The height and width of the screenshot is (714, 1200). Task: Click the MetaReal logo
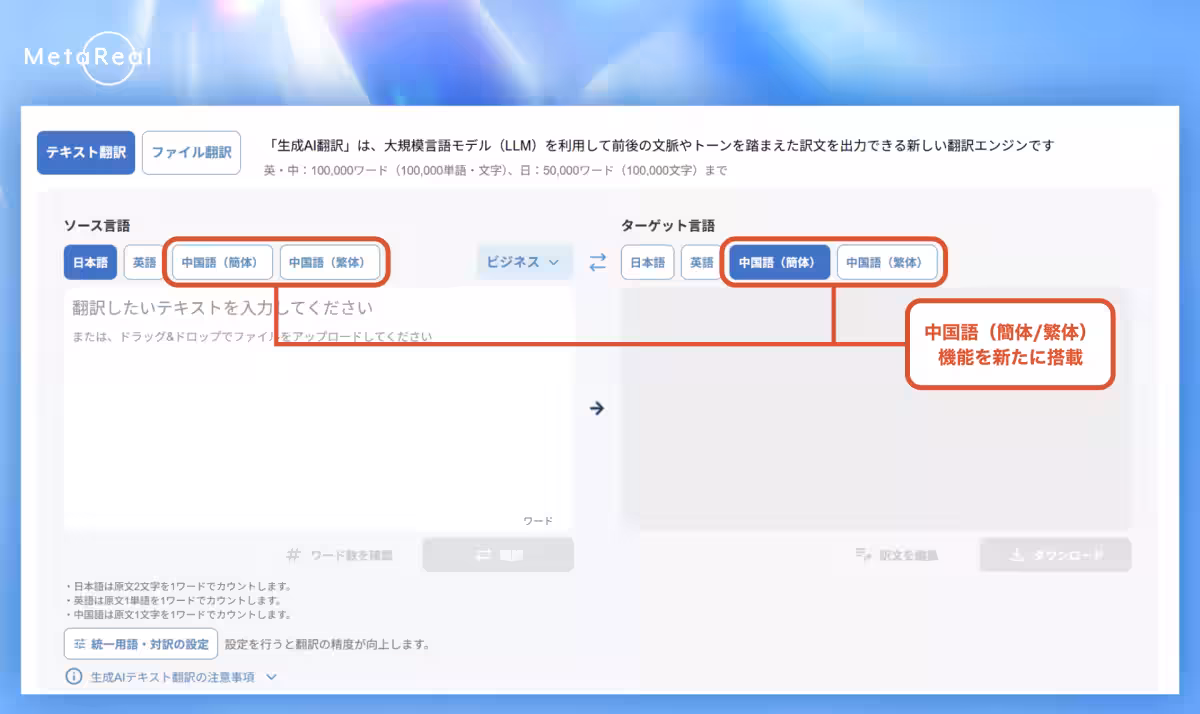88,58
